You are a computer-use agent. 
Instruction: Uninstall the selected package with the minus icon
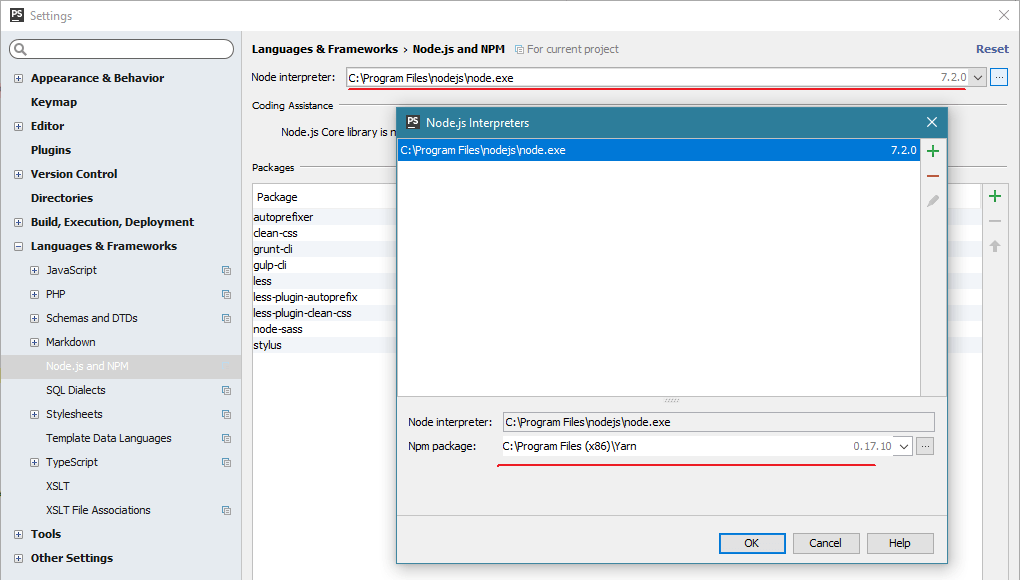(x=994, y=221)
